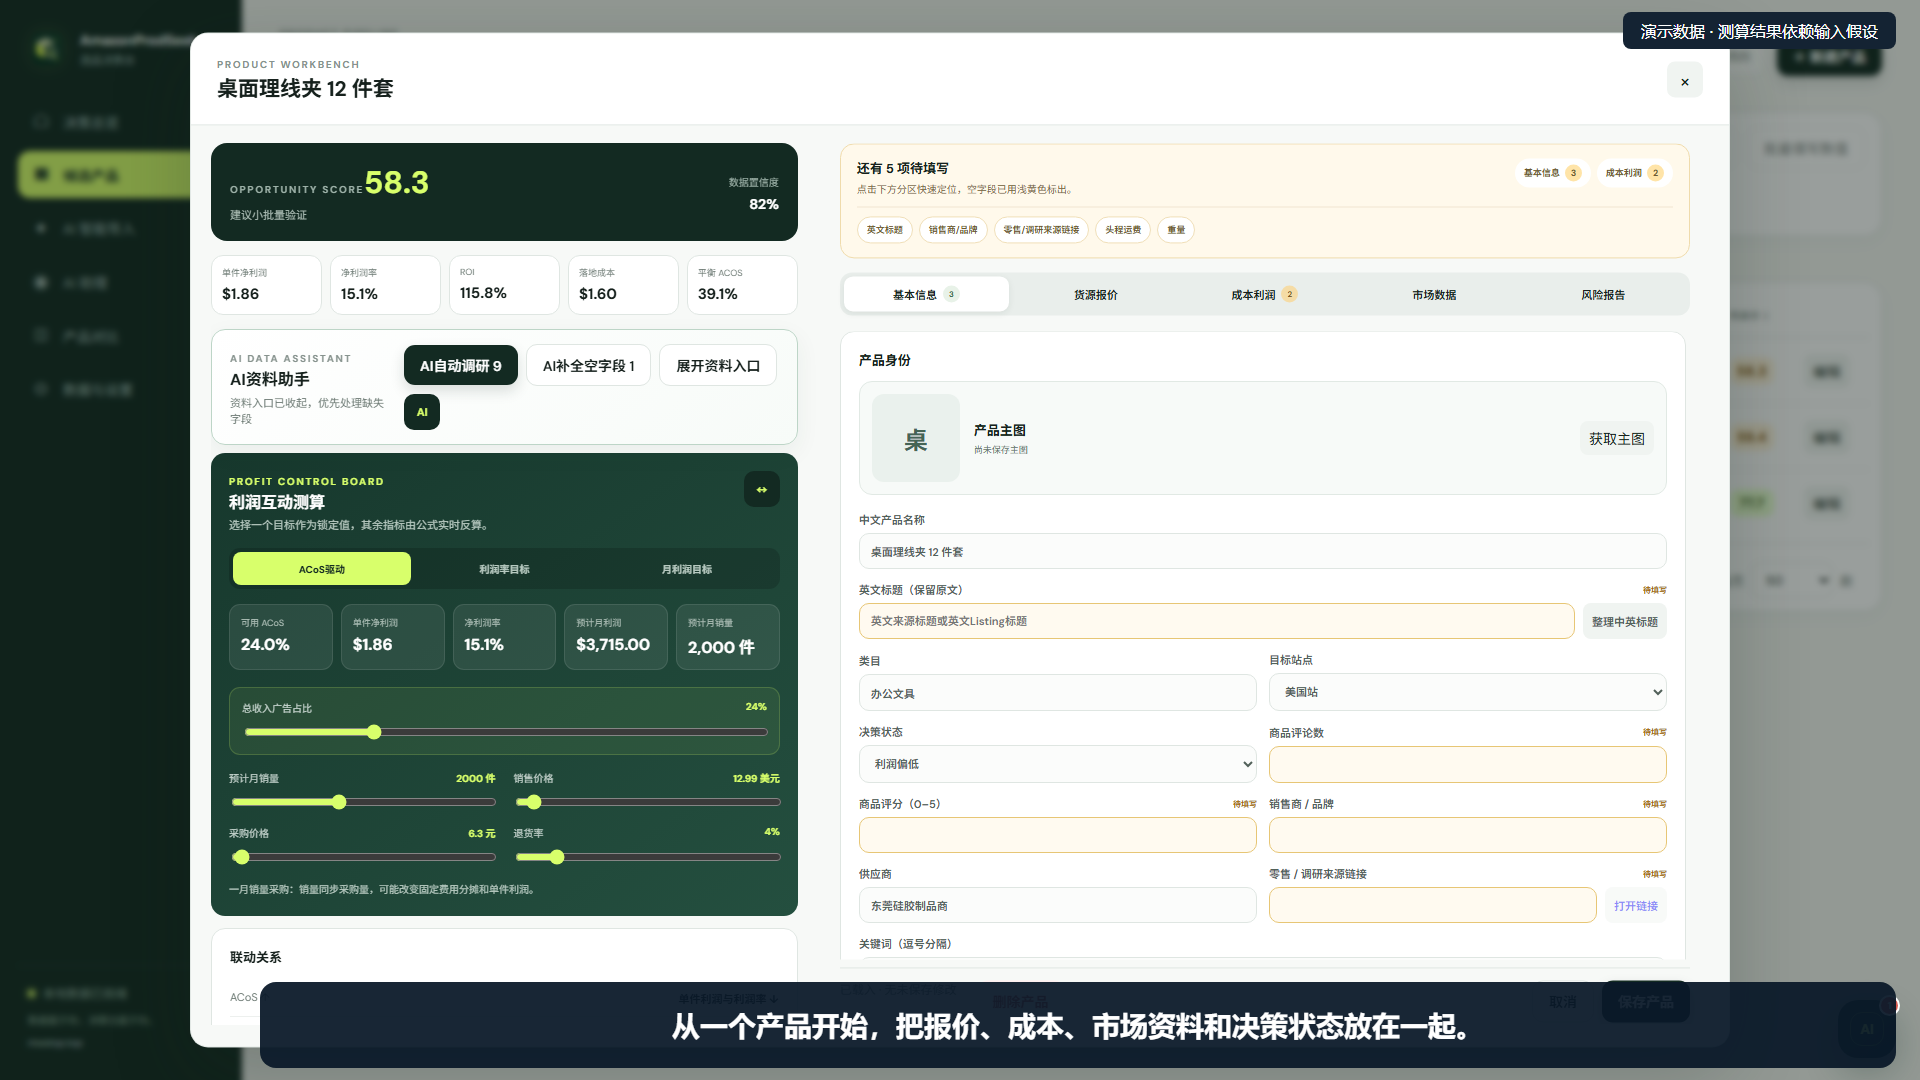Select 月利润目标 mode
Viewport: 1920px width, 1080px height.
coord(686,569)
